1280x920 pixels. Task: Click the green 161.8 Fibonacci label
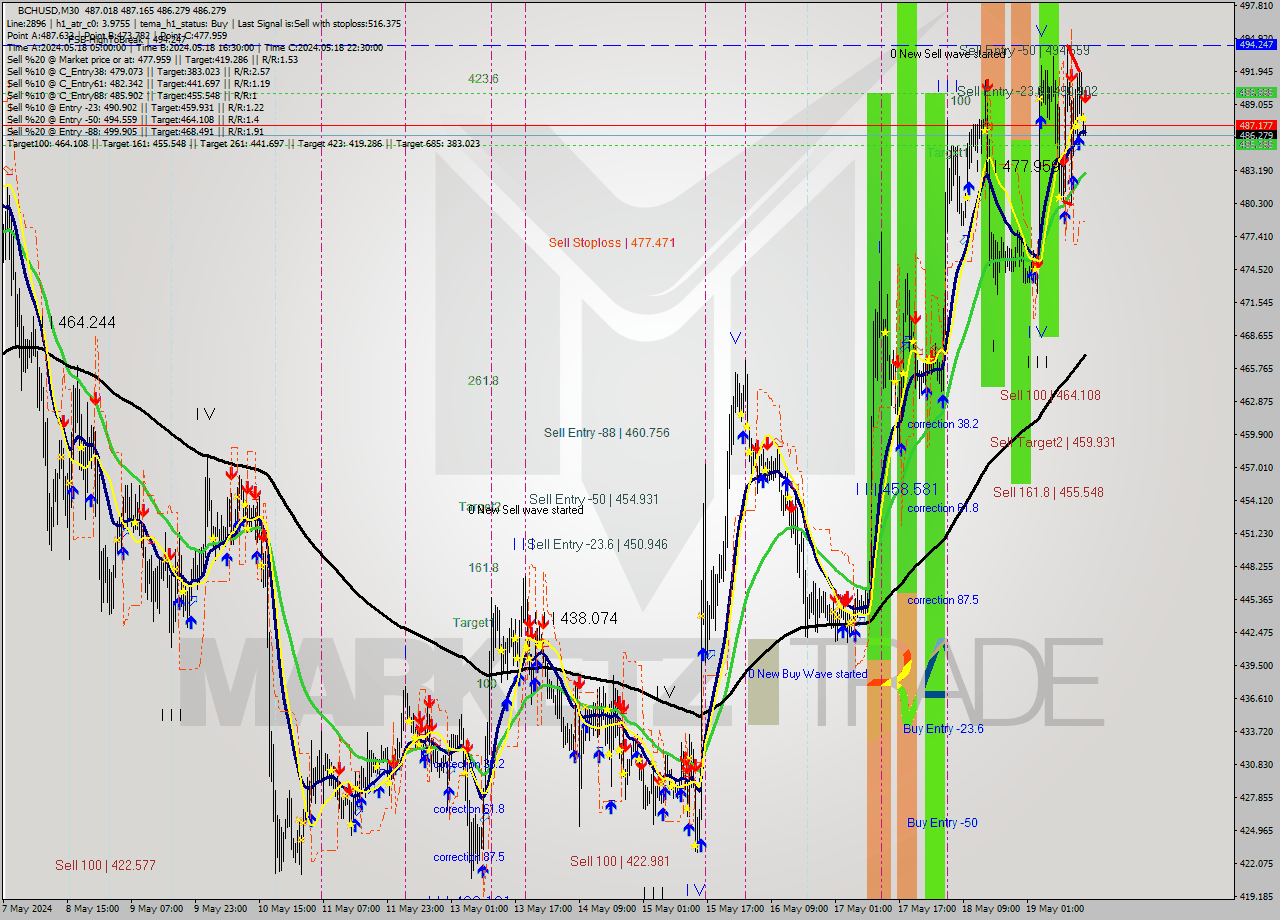(x=483, y=567)
